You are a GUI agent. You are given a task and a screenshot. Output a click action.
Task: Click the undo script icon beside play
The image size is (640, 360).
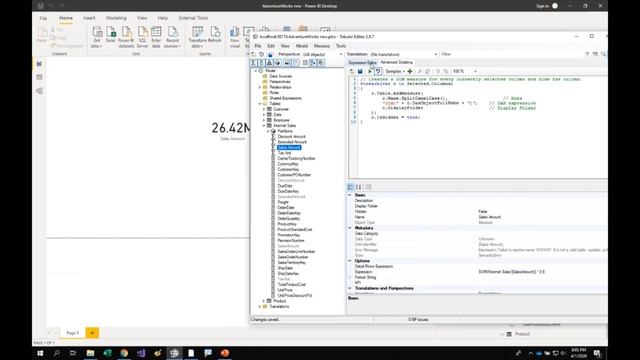coord(378,71)
